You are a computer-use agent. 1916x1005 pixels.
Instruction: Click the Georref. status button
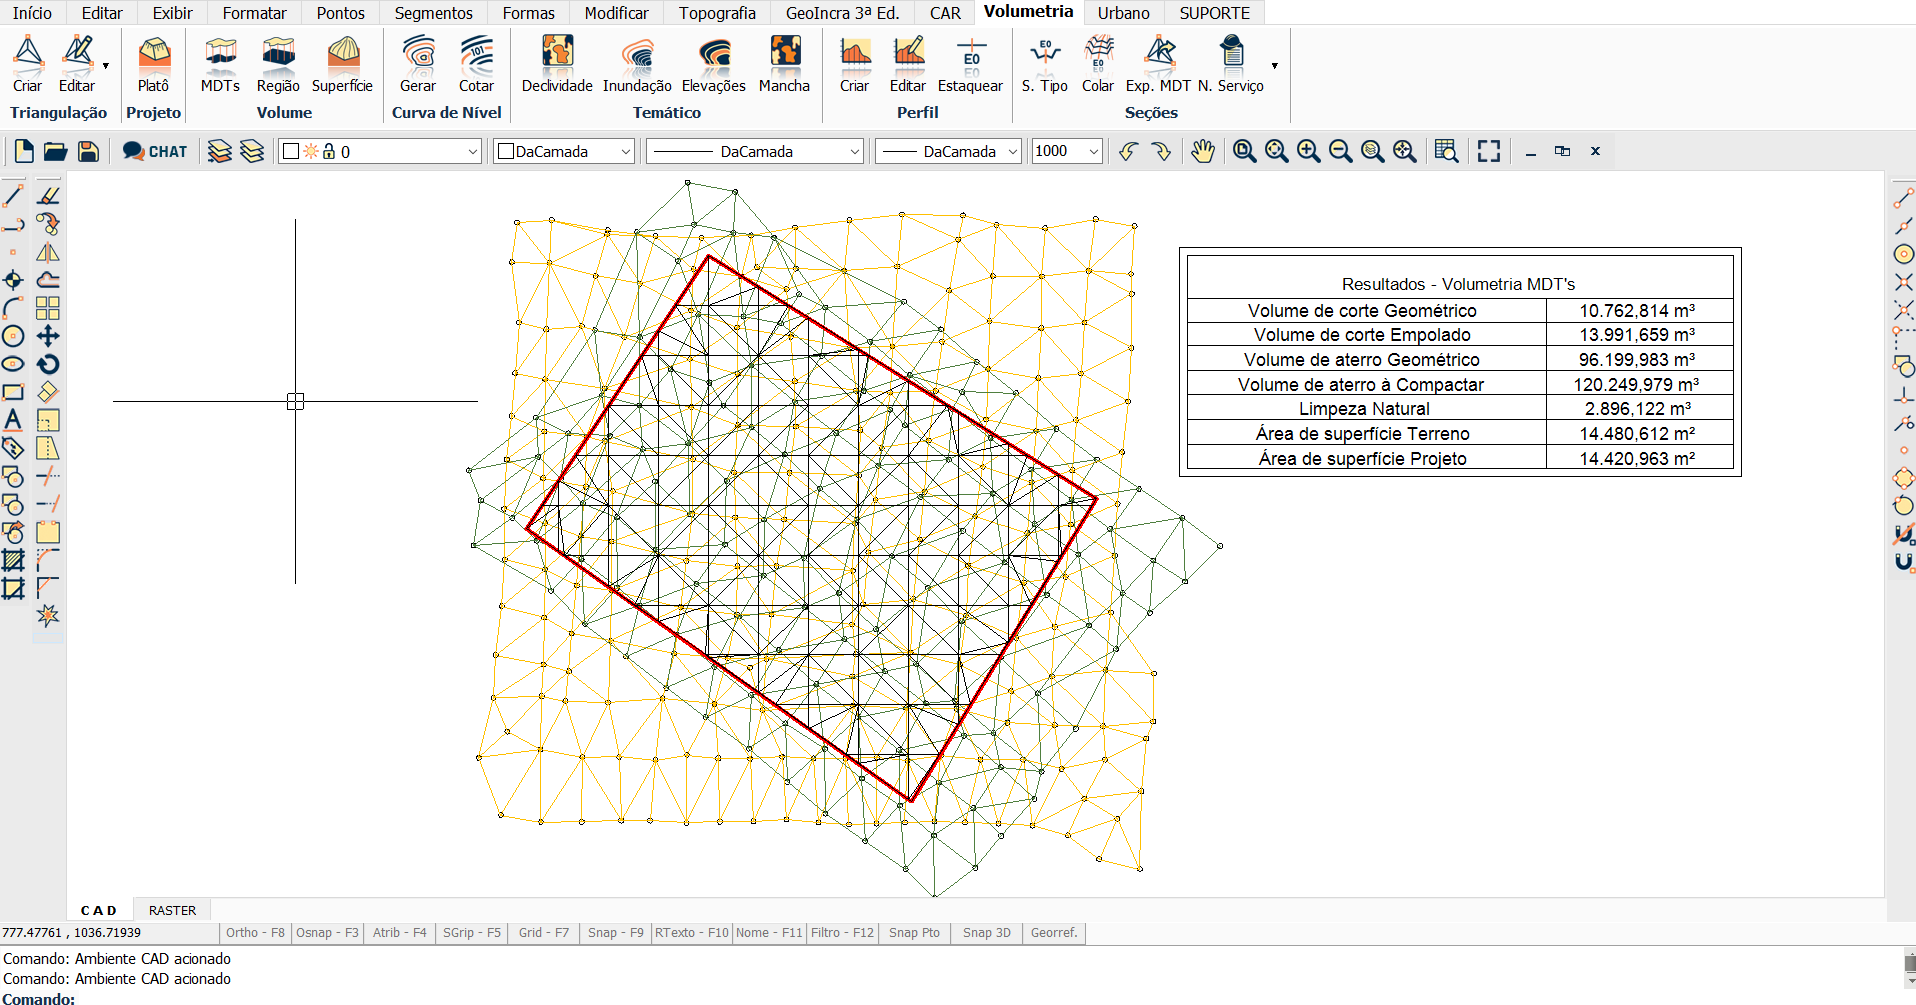1054,933
